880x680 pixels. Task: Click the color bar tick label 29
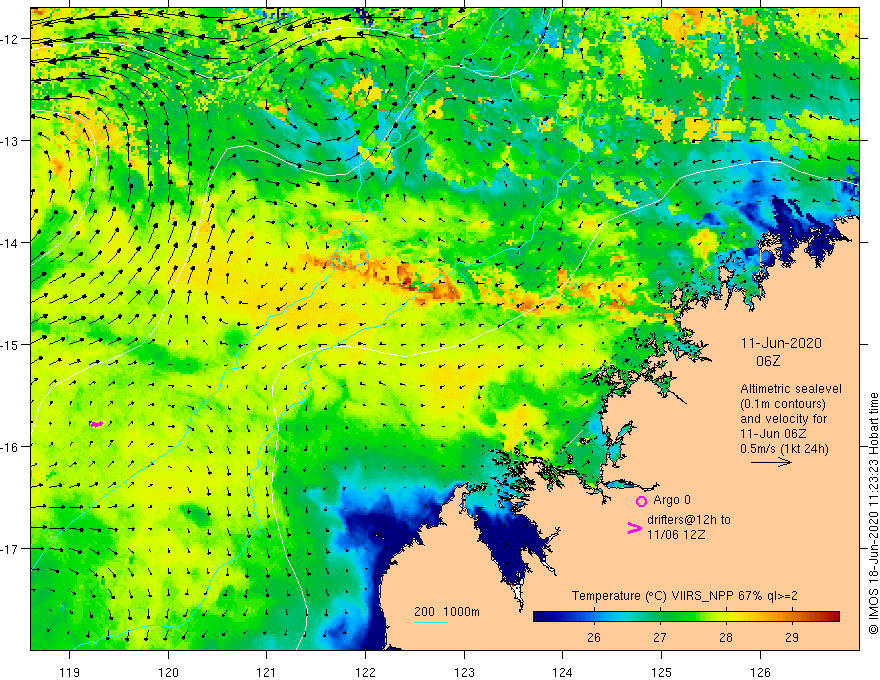(x=792, y=637)
